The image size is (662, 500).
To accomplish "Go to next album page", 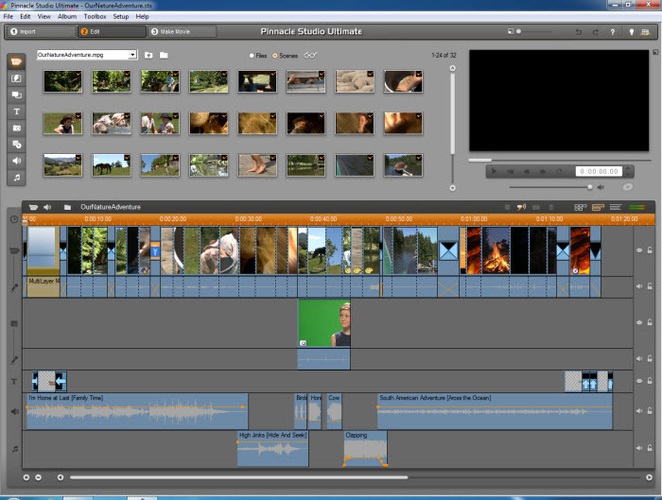I will (452, 188).
